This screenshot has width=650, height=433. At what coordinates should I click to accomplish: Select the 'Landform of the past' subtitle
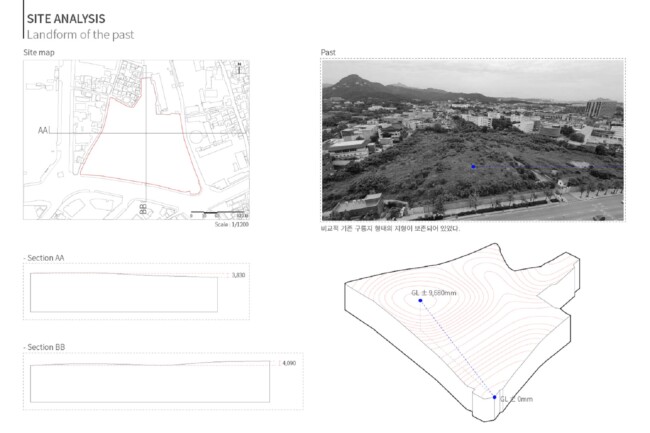coord(79,35)
